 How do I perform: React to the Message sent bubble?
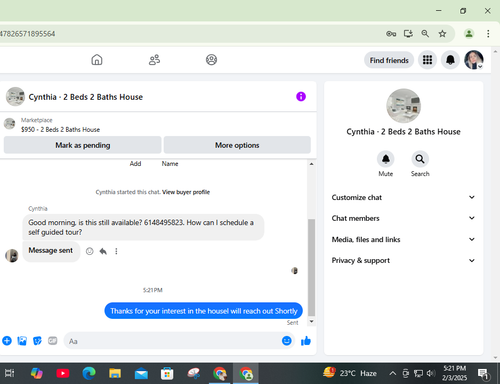pos(89,251)
